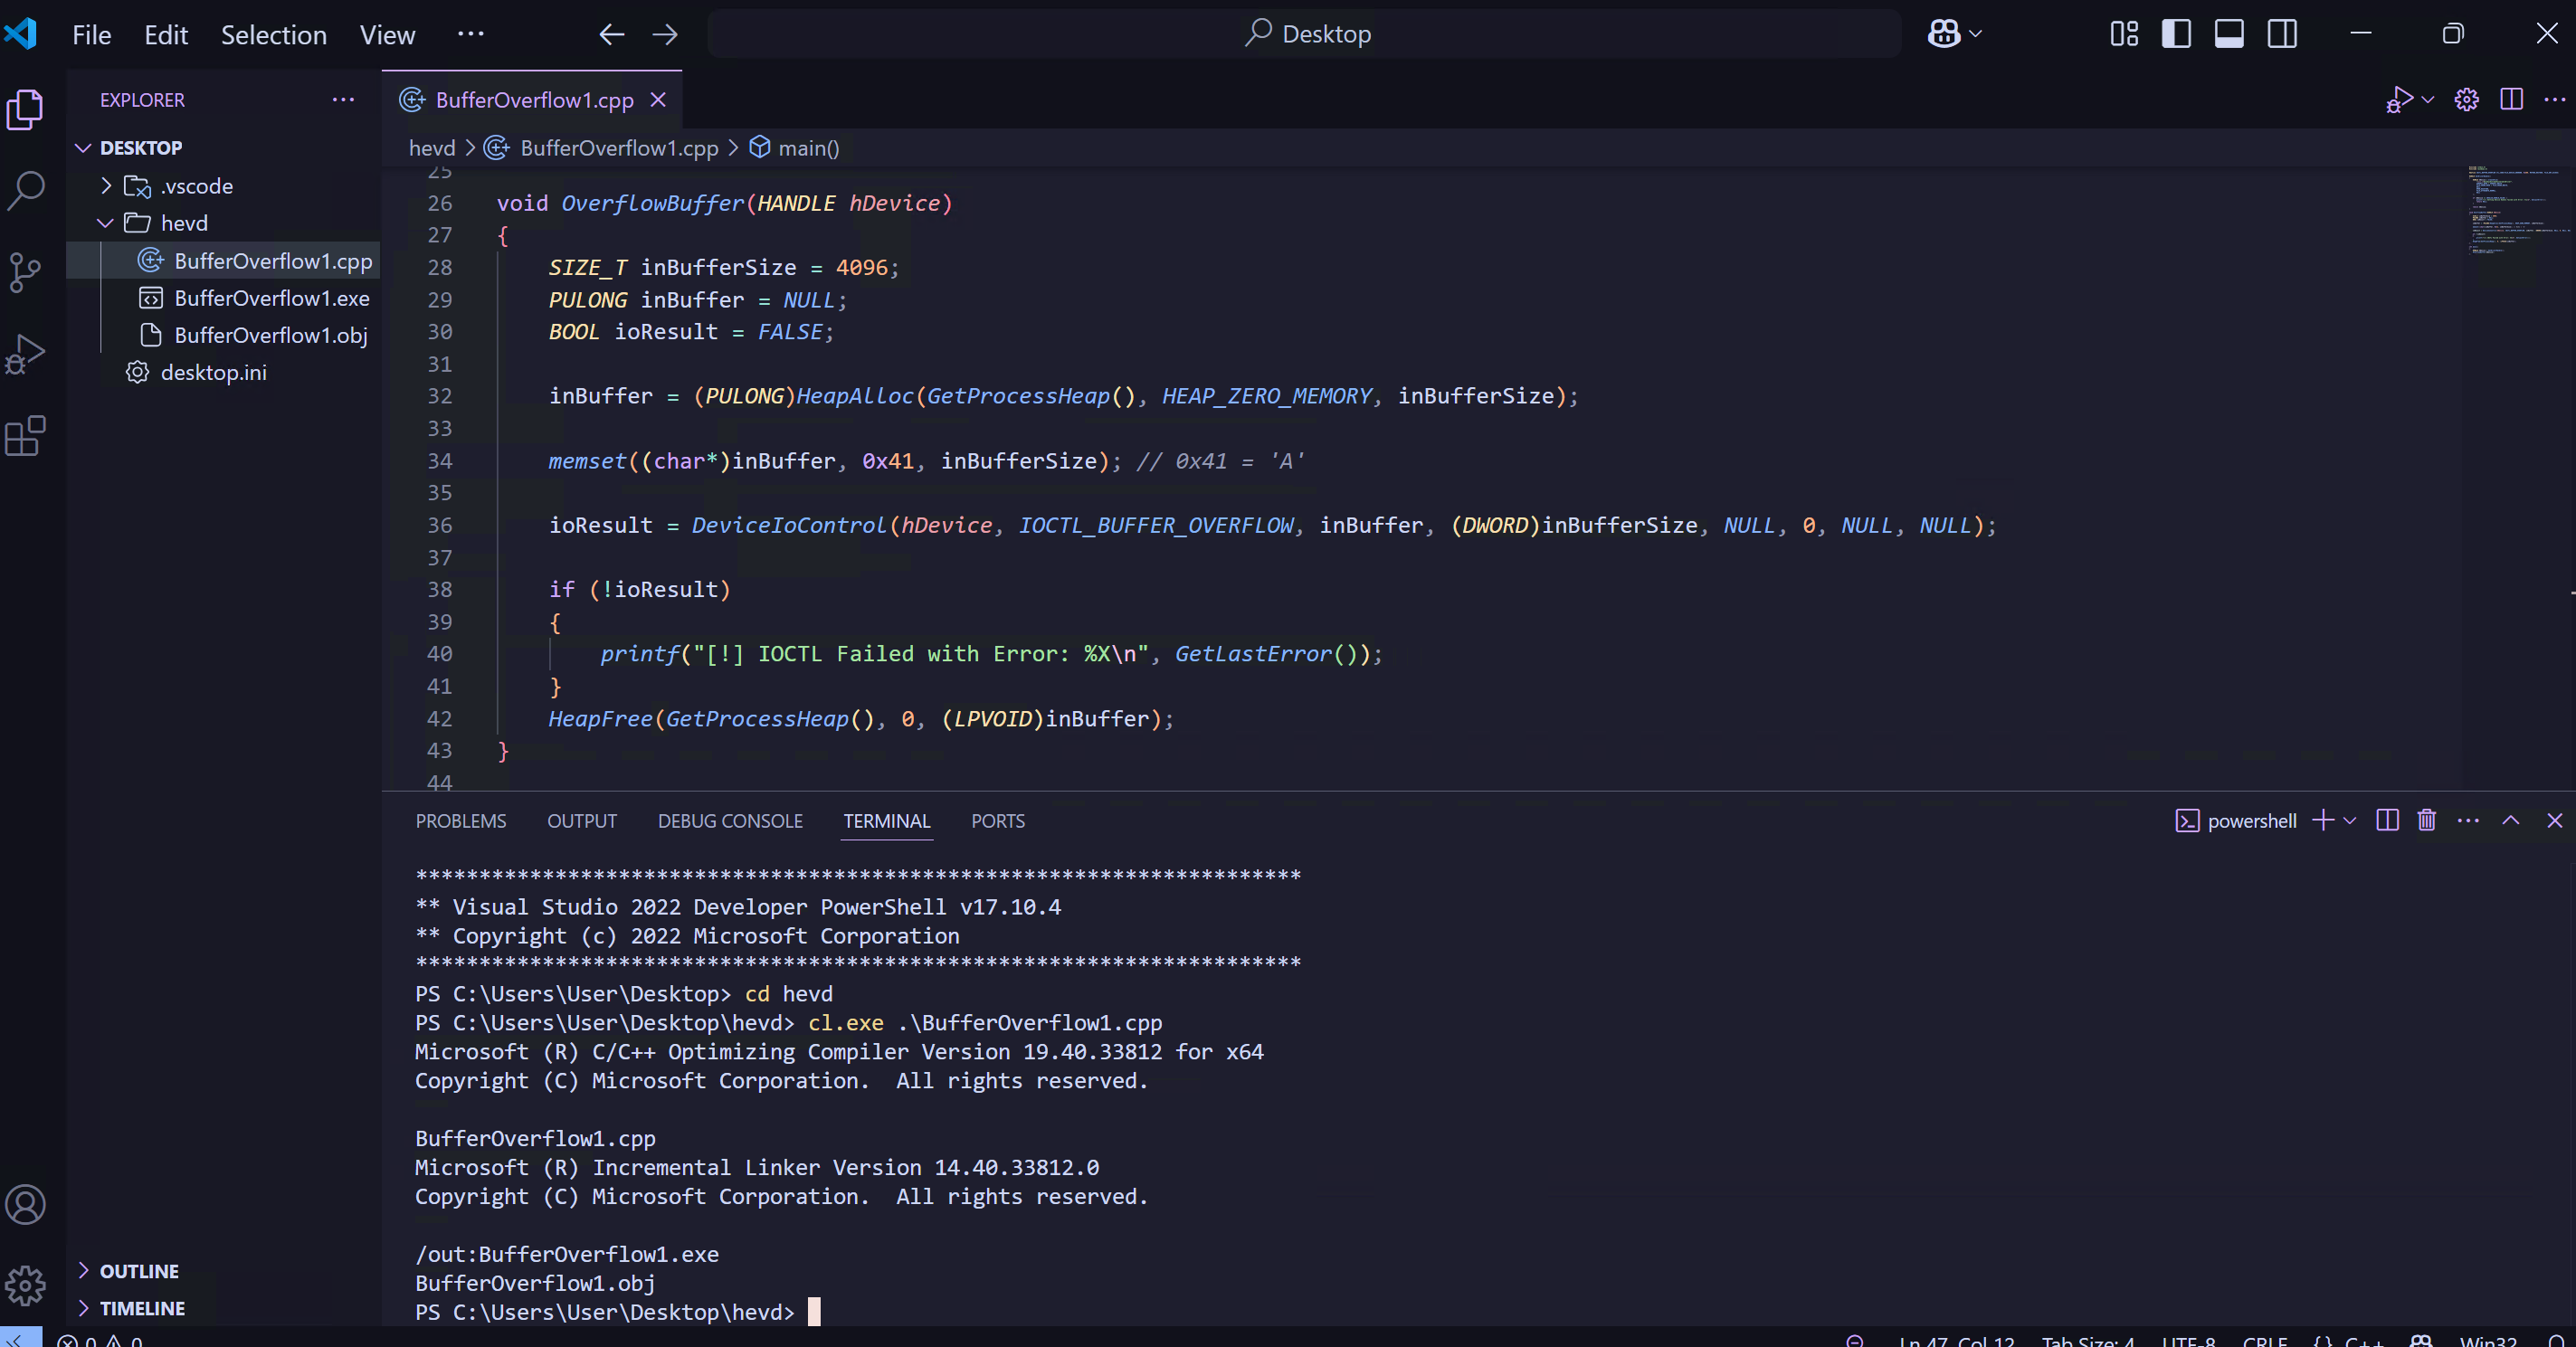Open BufferOverflow1.exe in explorer
The height and width of the screenshot is (1347, 2576).
[271, 298]
